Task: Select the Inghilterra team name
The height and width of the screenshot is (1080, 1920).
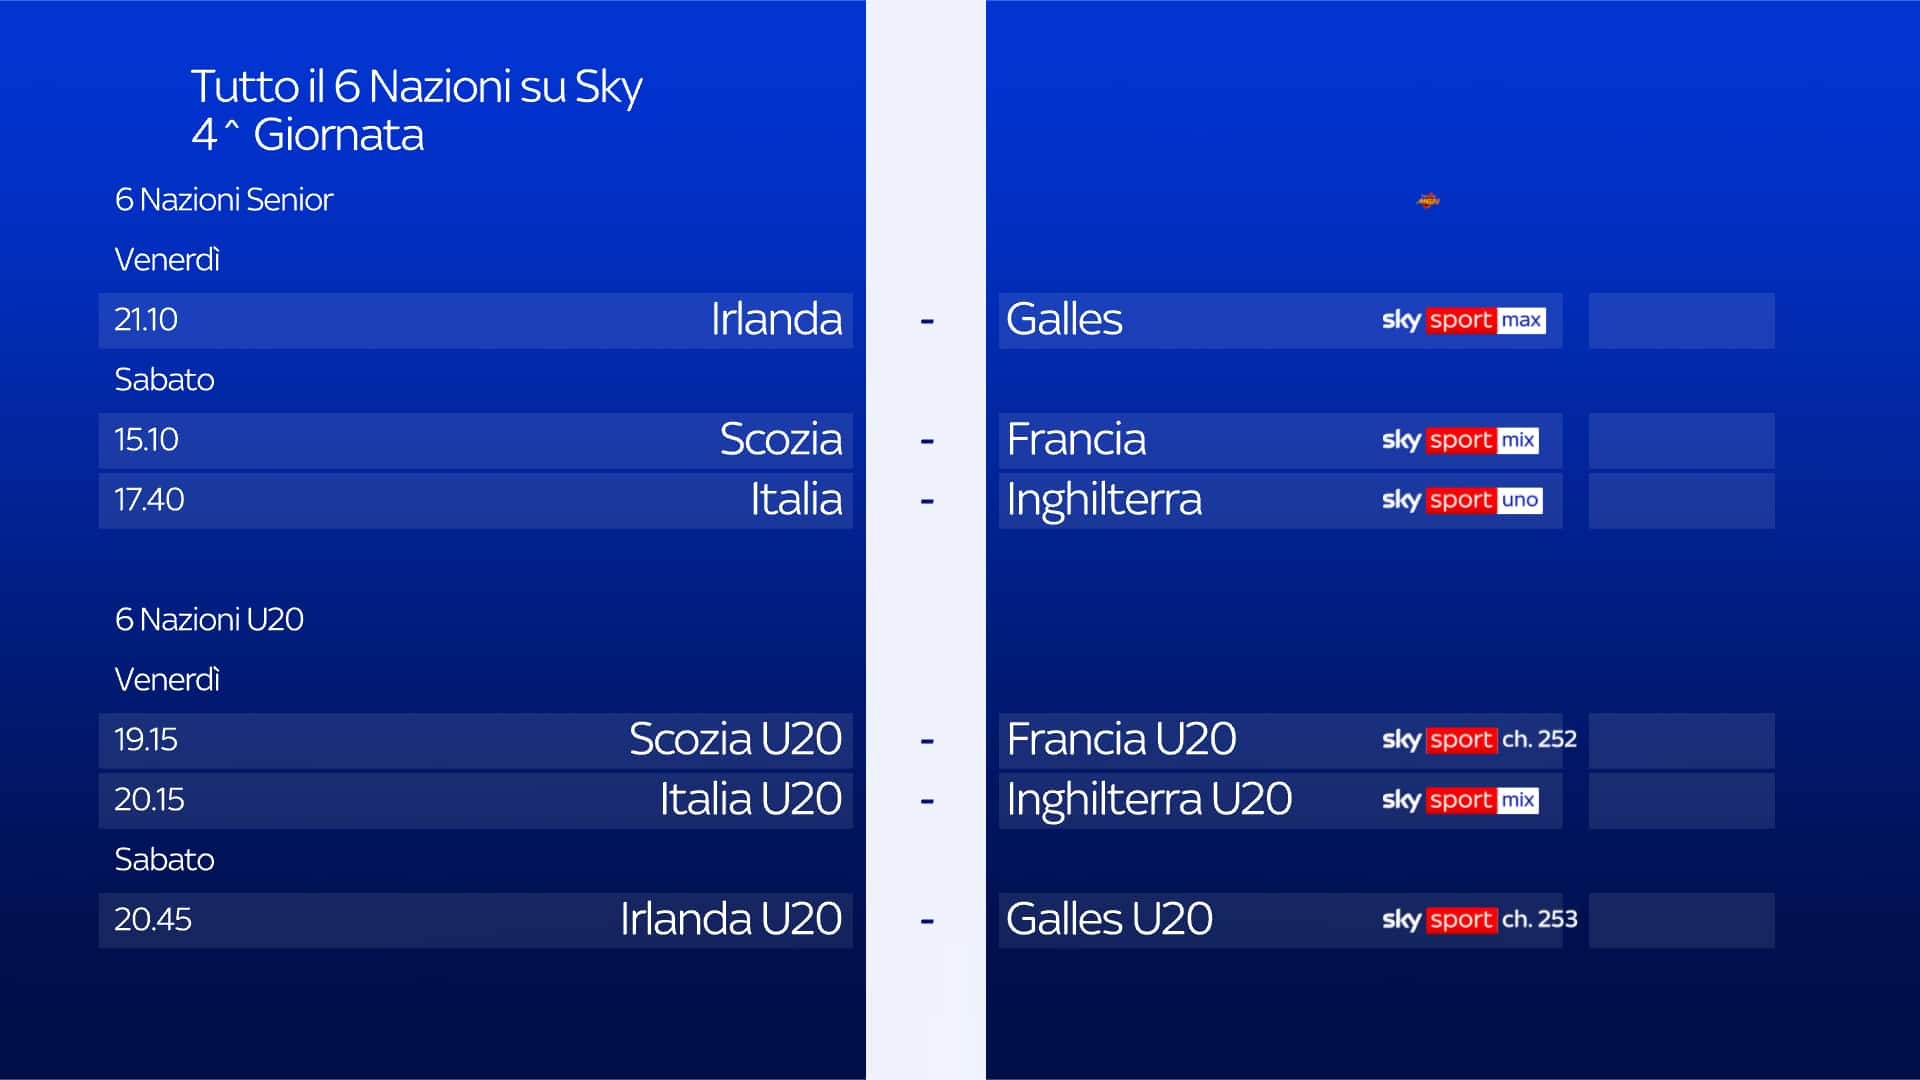Action: point(1104,500)
